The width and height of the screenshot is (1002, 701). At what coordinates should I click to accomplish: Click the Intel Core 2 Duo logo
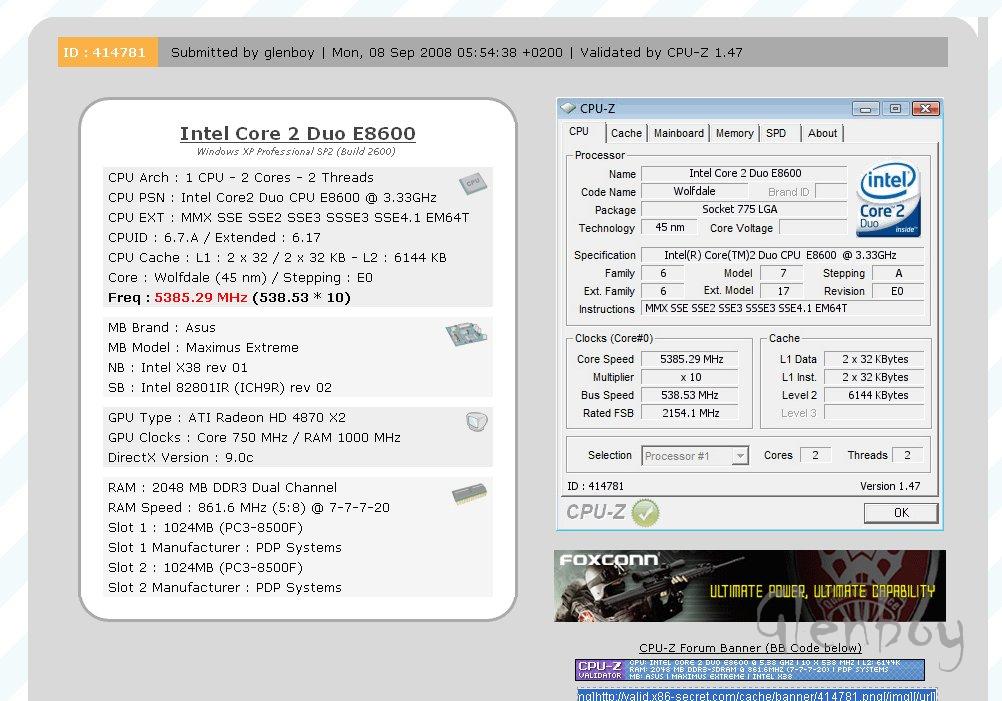890,200
